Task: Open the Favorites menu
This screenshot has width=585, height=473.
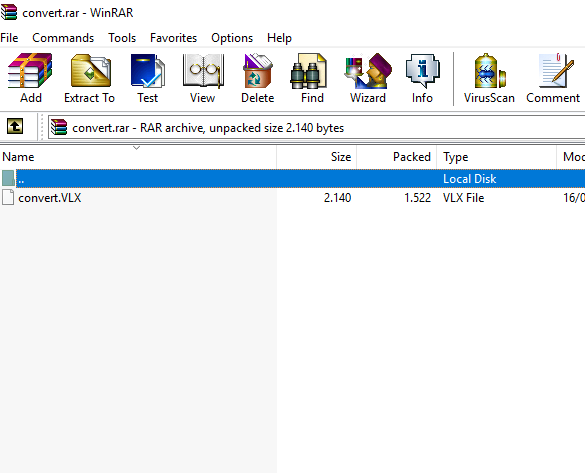Action: click(x=173, y=38)
